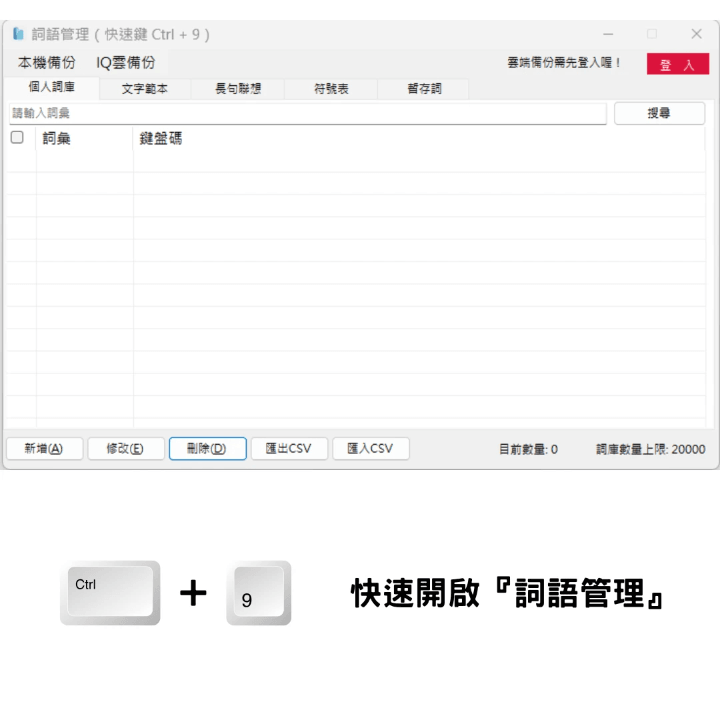Image resolution: width=720 pixels, height=720 pixels.
Task: Click the 刪除(D) button
Action: tap(208, 449)
